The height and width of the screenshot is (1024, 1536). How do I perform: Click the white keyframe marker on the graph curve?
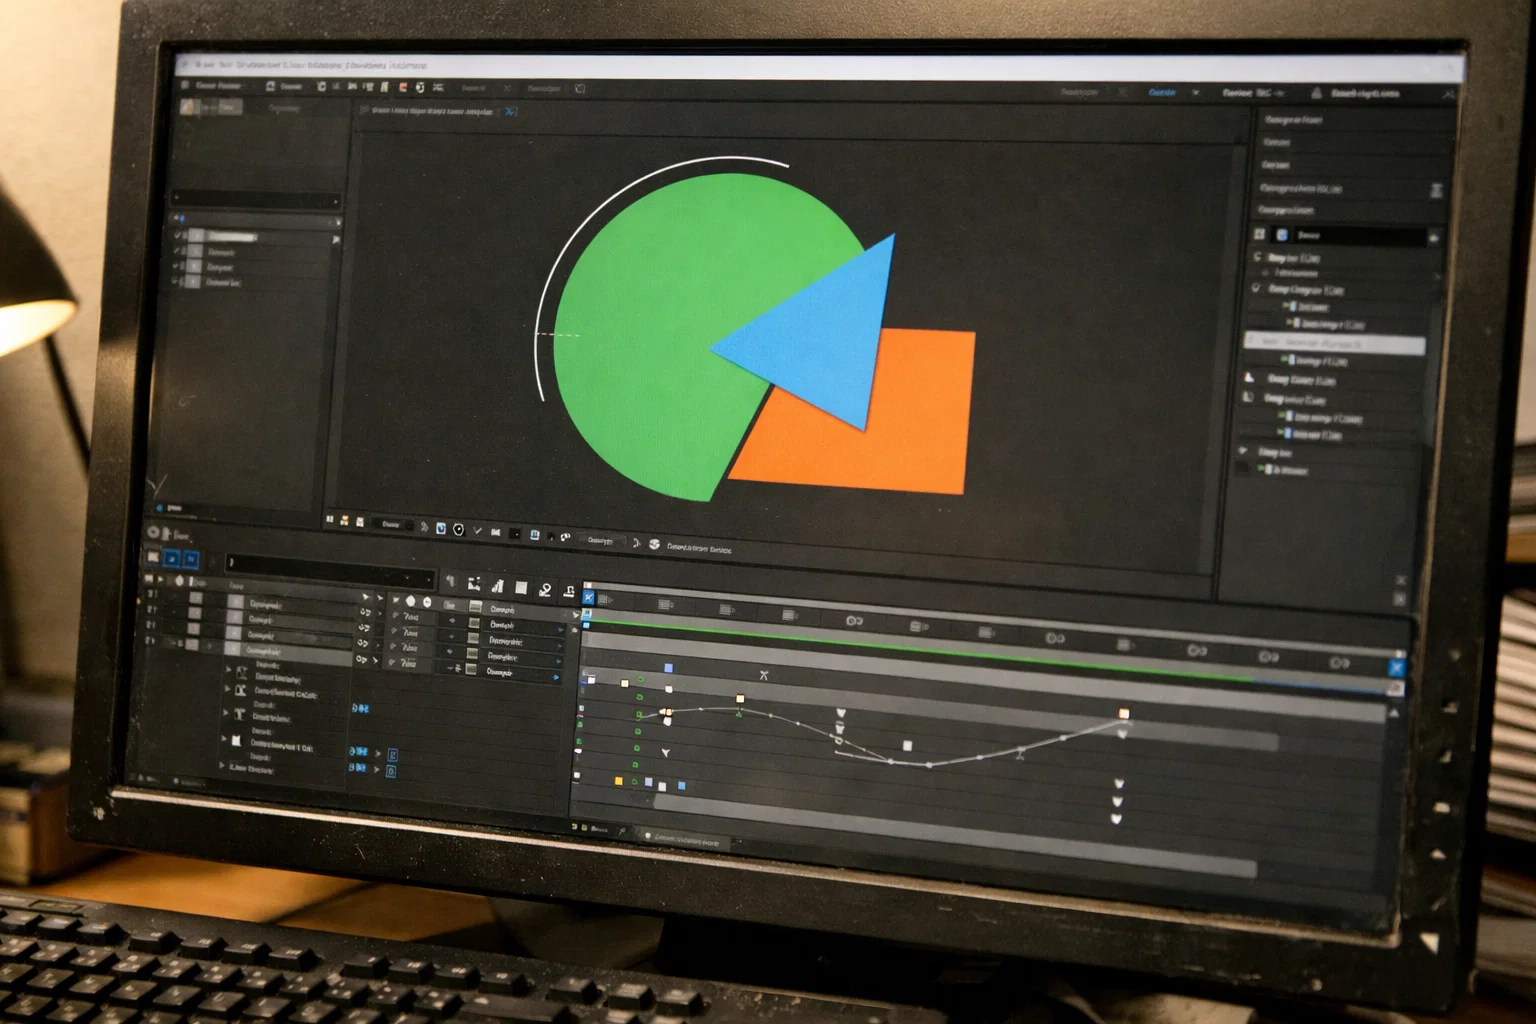(908, 744)
